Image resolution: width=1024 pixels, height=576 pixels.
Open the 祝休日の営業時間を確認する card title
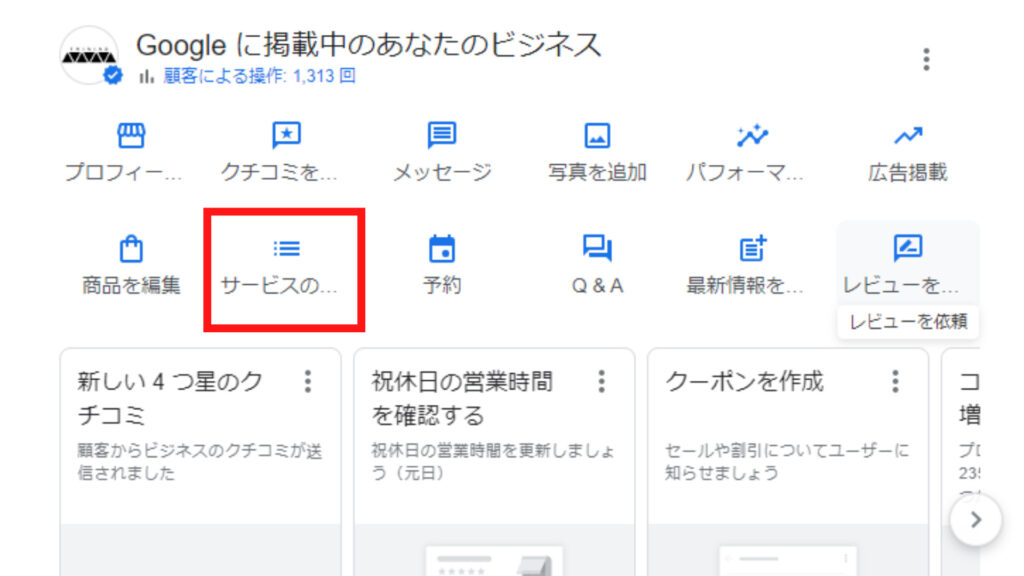pos(462,398)
